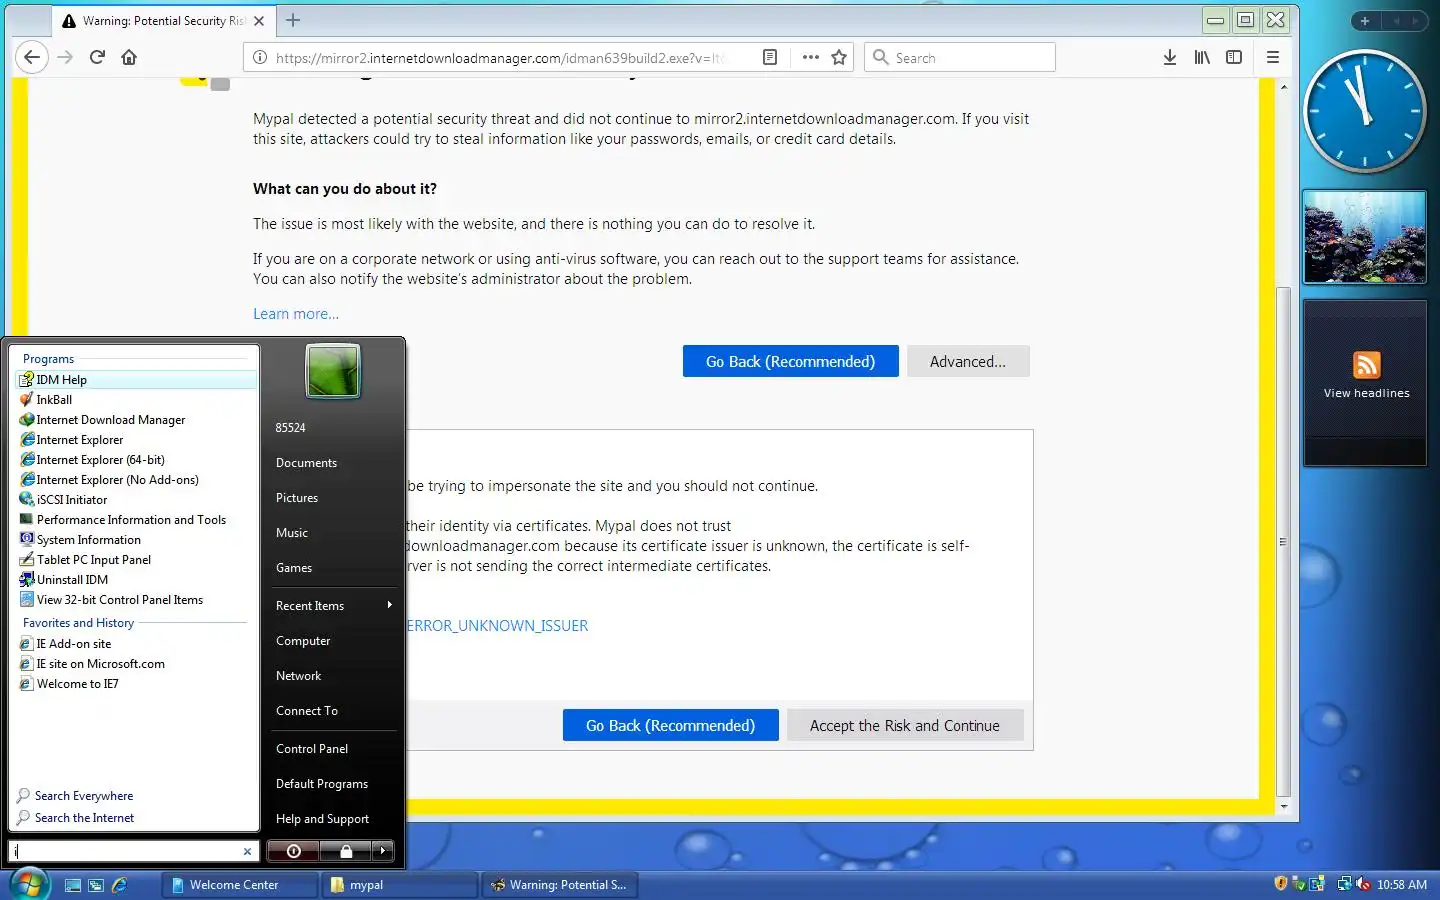1440x900 pixels.
Task: Launch Internet Explorer from quick launch
Action: [x=120, y=885]
